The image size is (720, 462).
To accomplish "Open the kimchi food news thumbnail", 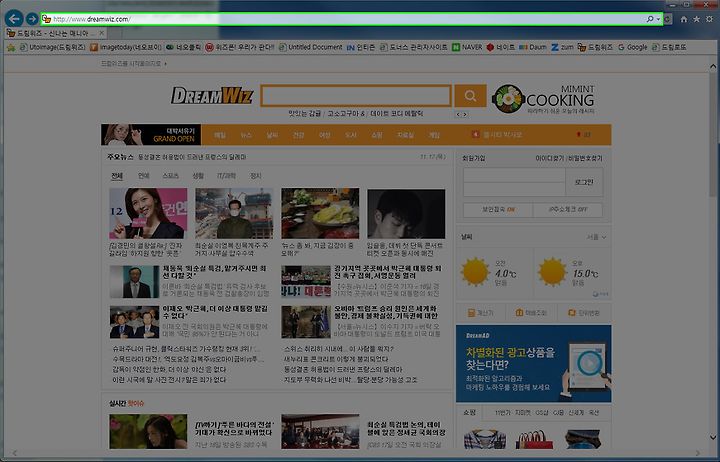I will coord(320,213).
